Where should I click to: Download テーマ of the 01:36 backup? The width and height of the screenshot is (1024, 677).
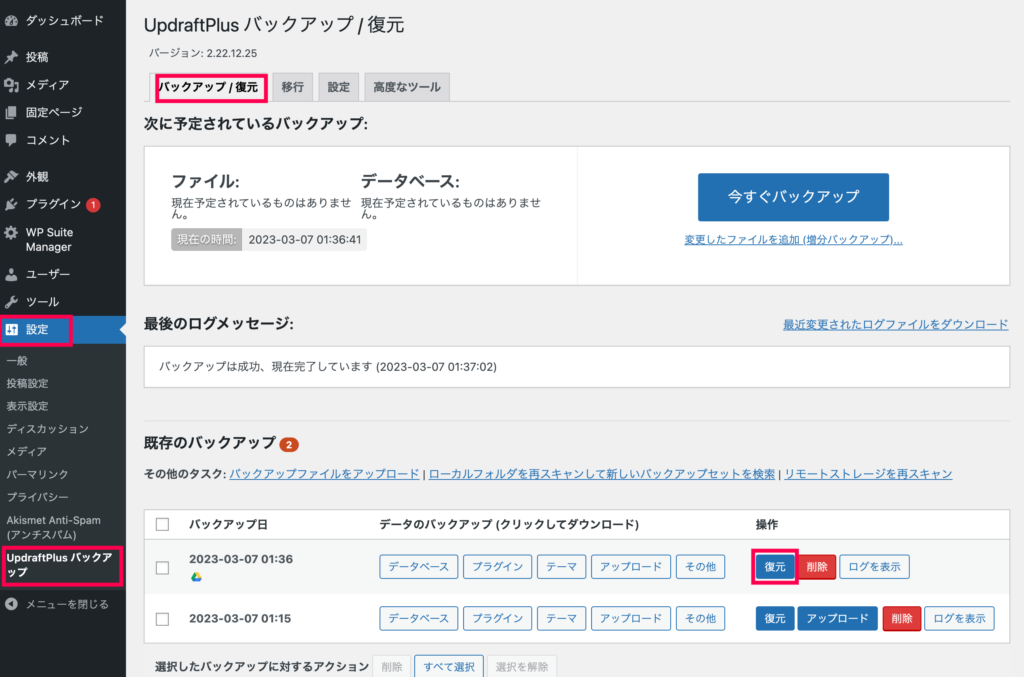pyautogui.click(x=562, y=567)
